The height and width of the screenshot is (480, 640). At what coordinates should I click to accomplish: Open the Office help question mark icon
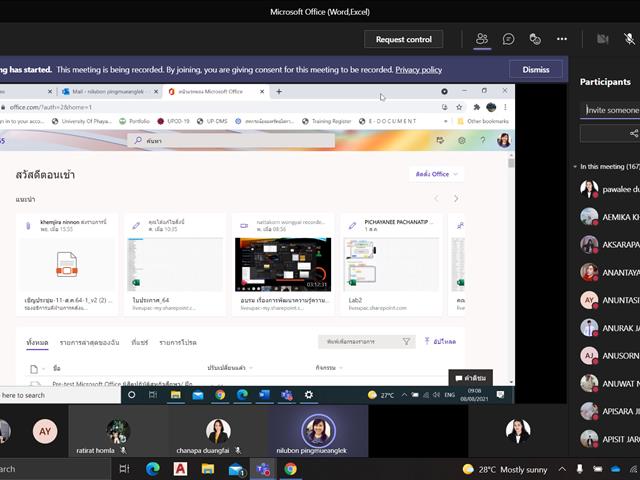point(483,140)
